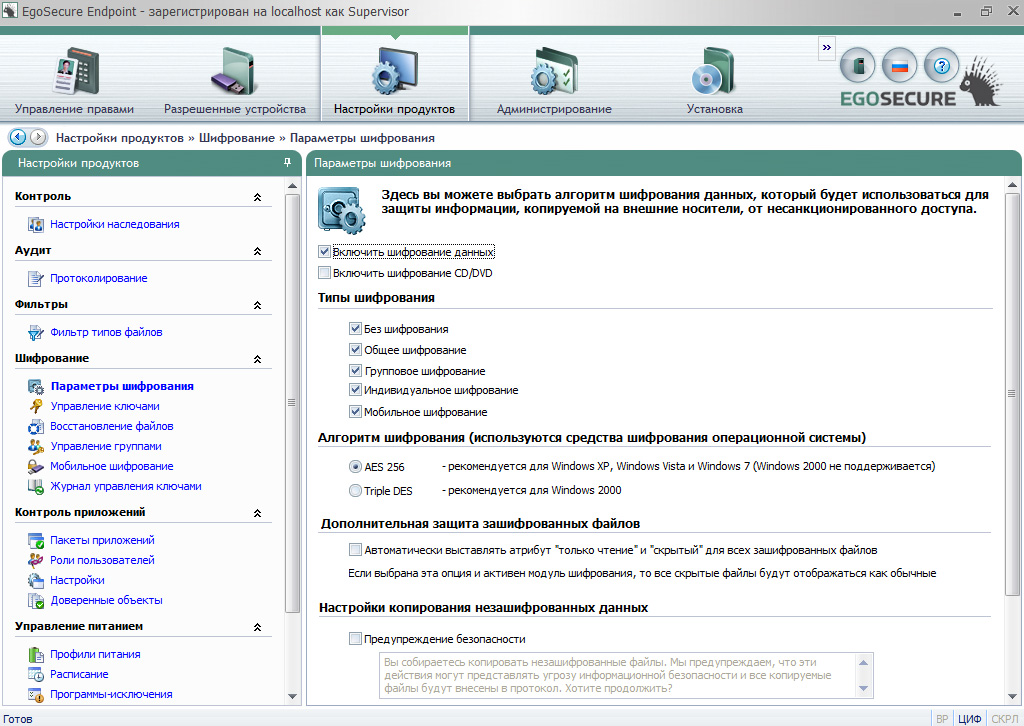The width and height of the screenshot is (1024, 726).
Task: Enable Включить шифрование CD/DVD checkbox
Action: point(324,272)
